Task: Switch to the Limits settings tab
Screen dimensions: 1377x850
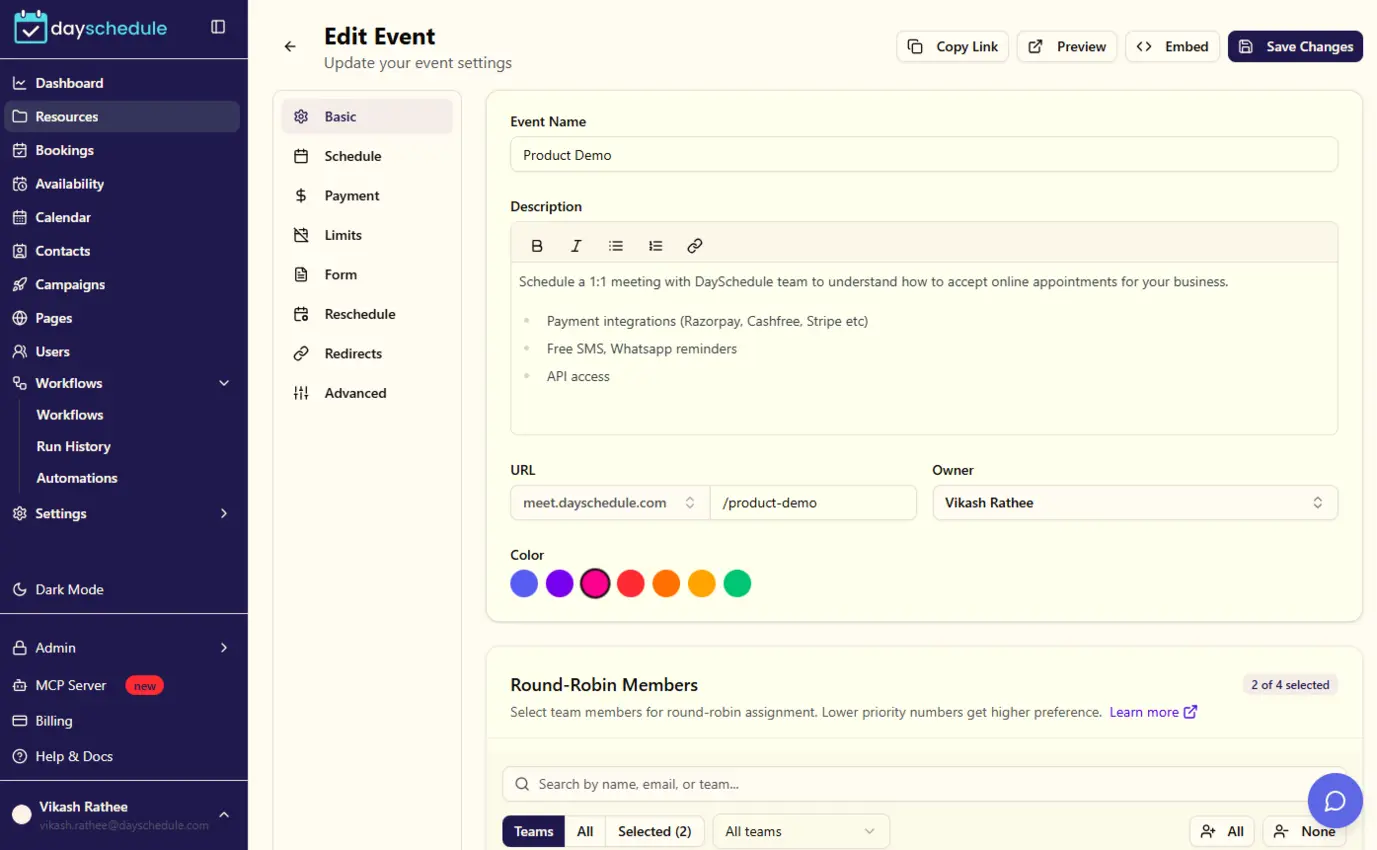Action: click(x=367, y=235)
